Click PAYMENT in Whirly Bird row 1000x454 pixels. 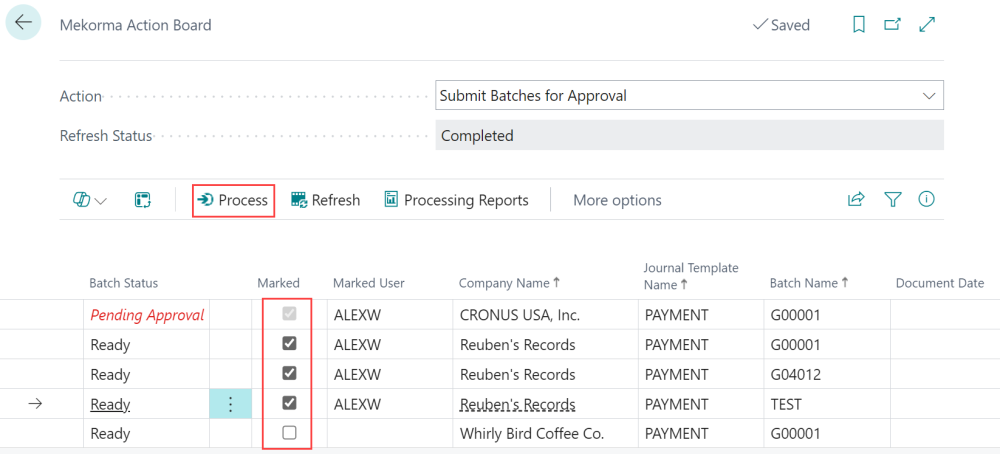click(x=676, y=434)
